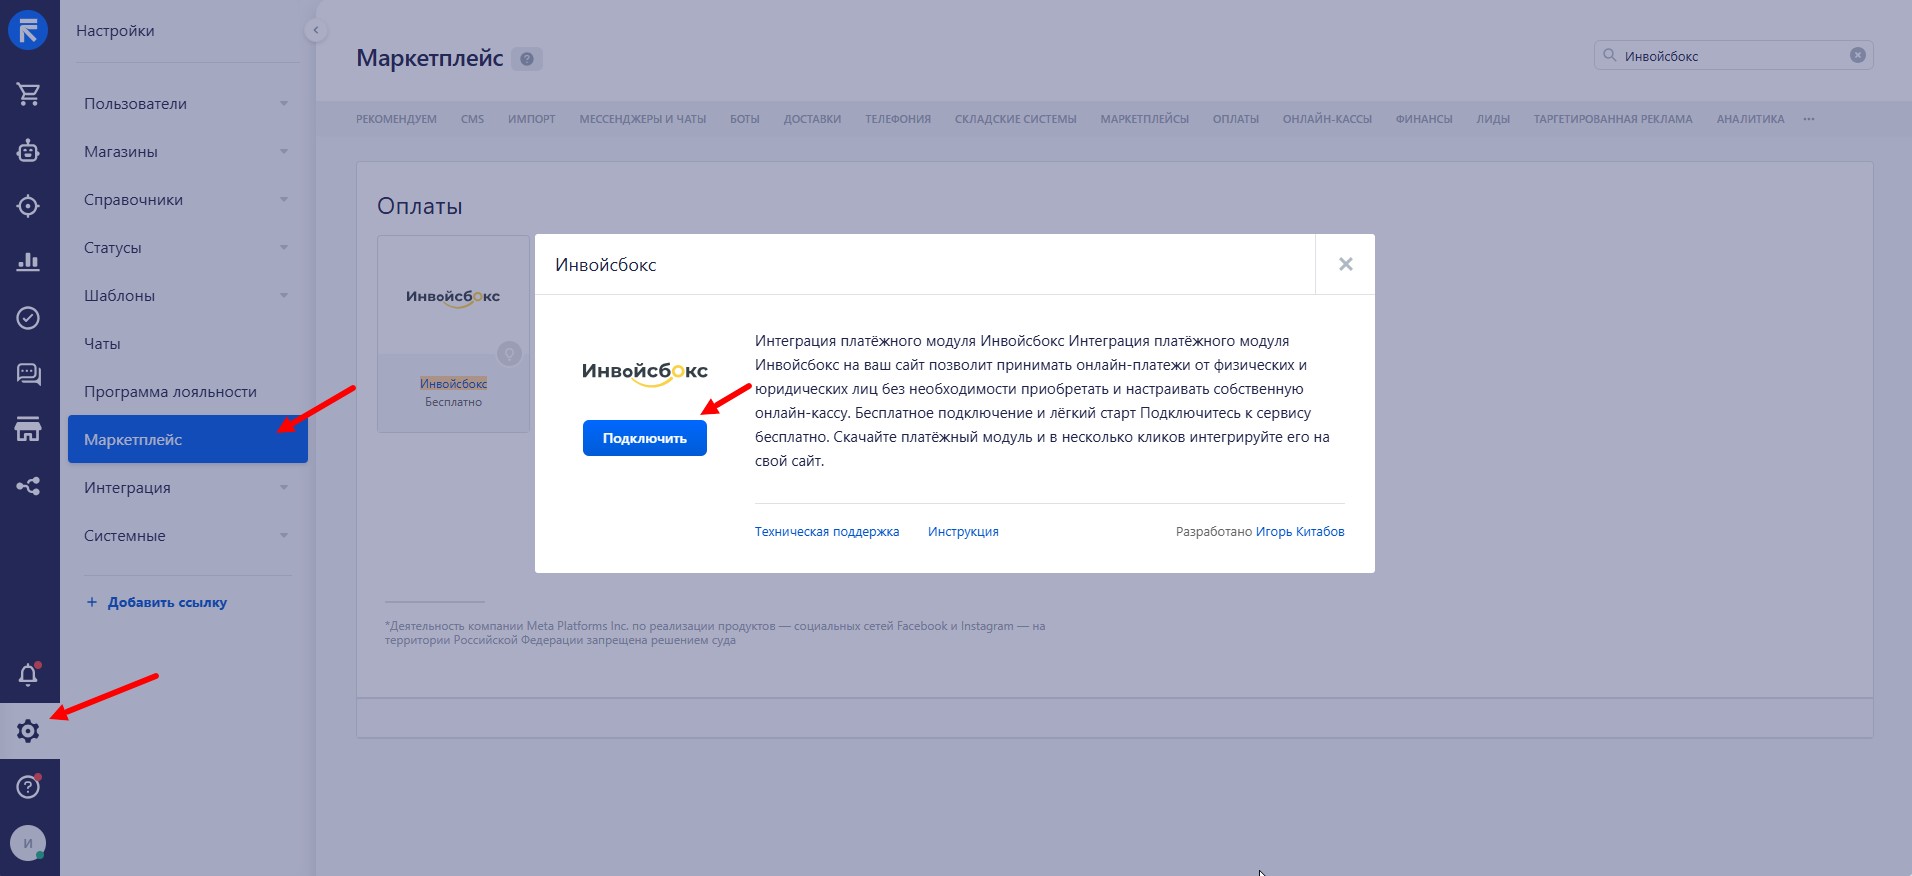Open the notifications bell icon
The image size is (1912, 876).
[x=28, y=675]
